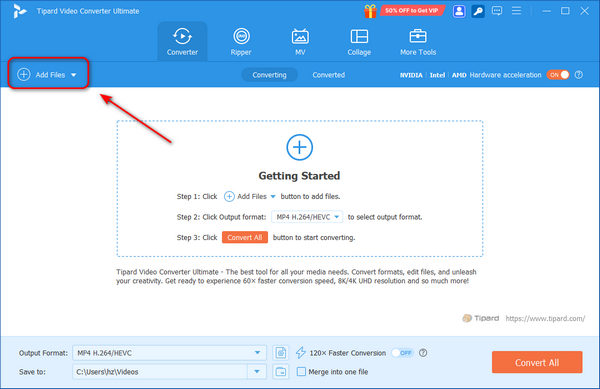Switch to the Ripper tab
This screenshot has height=389, width=600.
tap(241, 41)
